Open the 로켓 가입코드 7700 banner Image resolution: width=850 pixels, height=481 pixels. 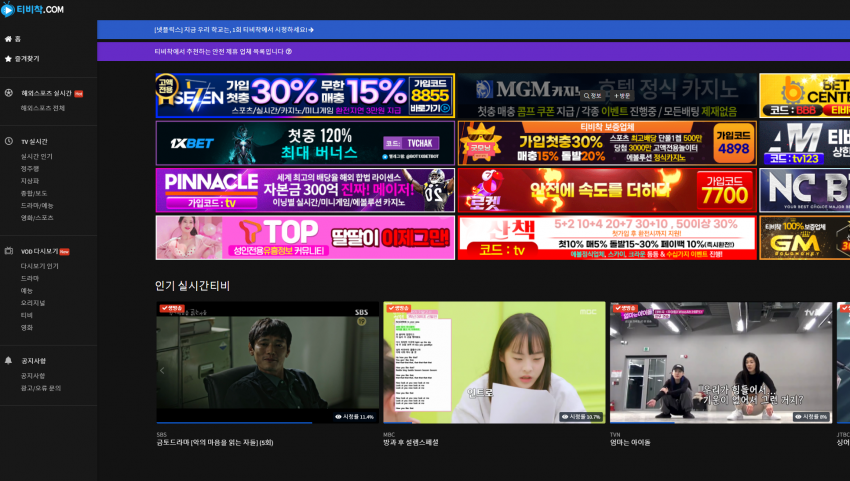pos(607,190)
